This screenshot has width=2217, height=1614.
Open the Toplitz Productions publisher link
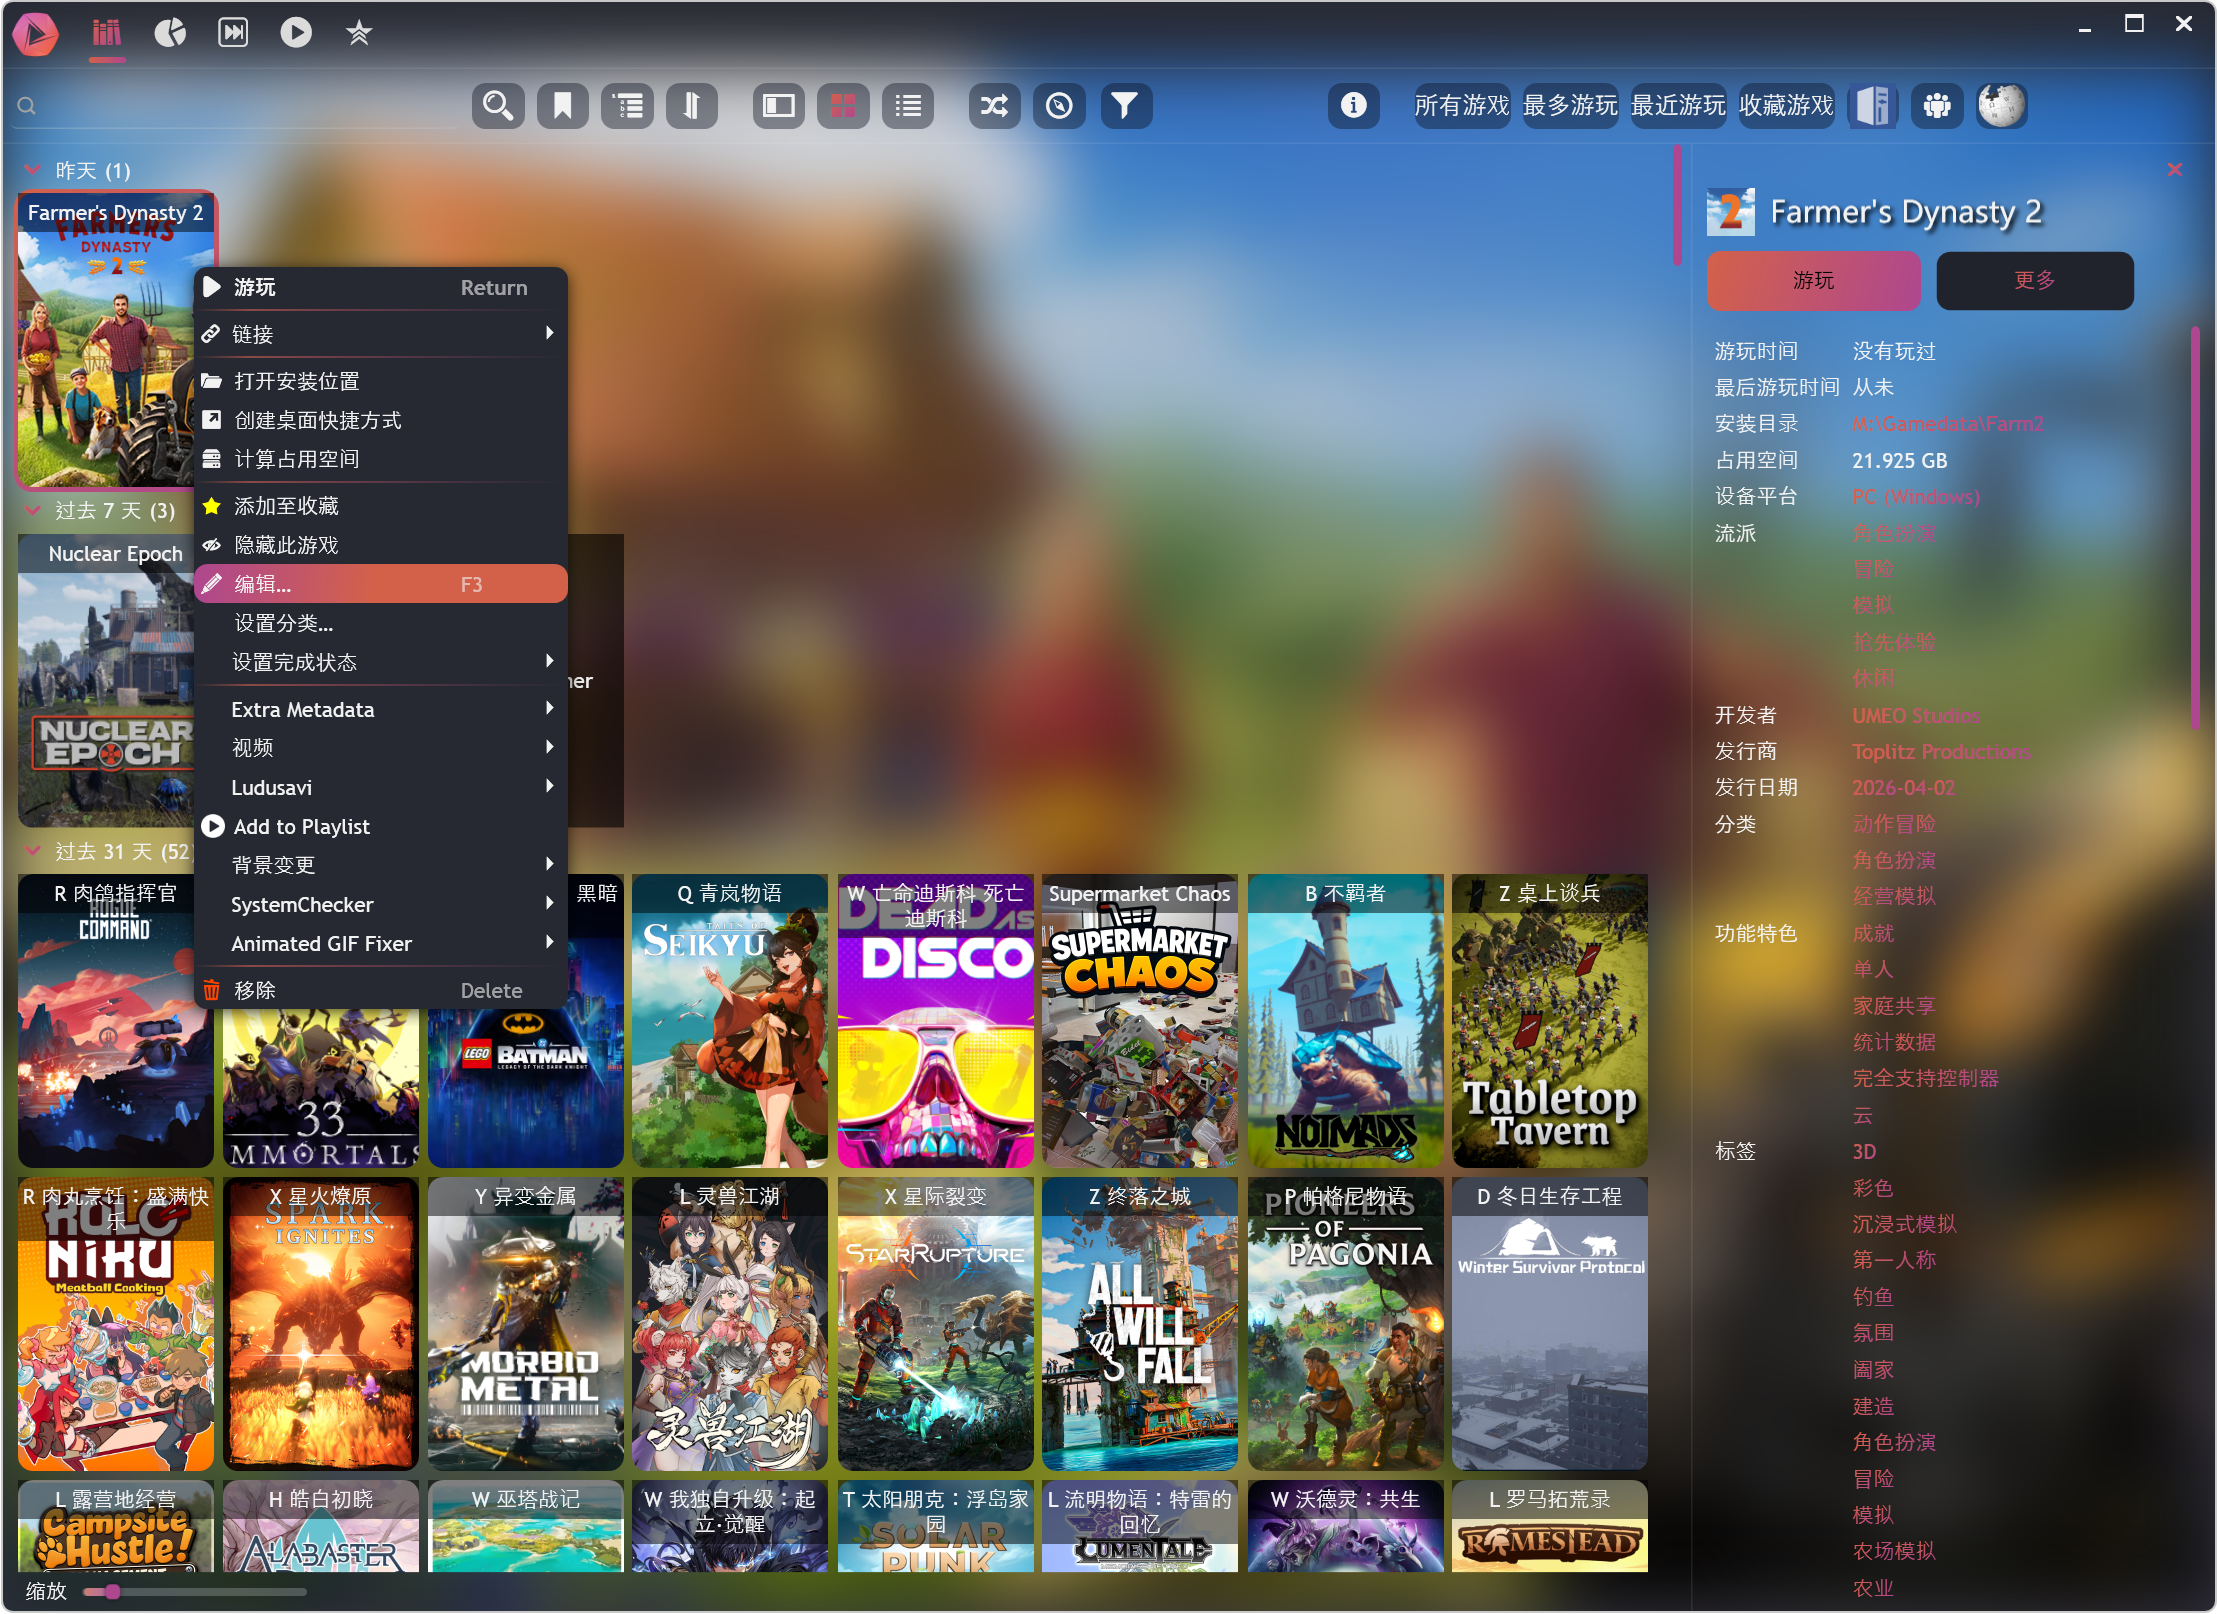click(x=1941, y=752)
